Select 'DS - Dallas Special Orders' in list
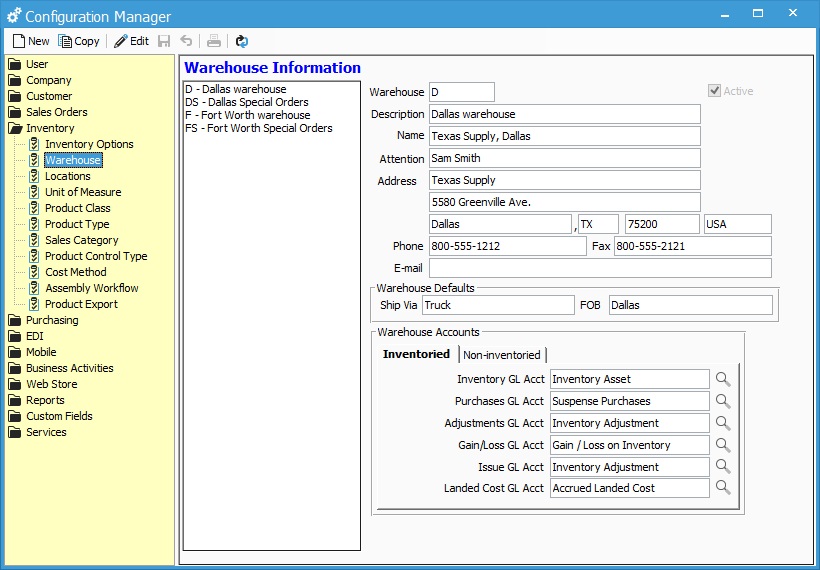820x570 pixels. pos(247,102)
